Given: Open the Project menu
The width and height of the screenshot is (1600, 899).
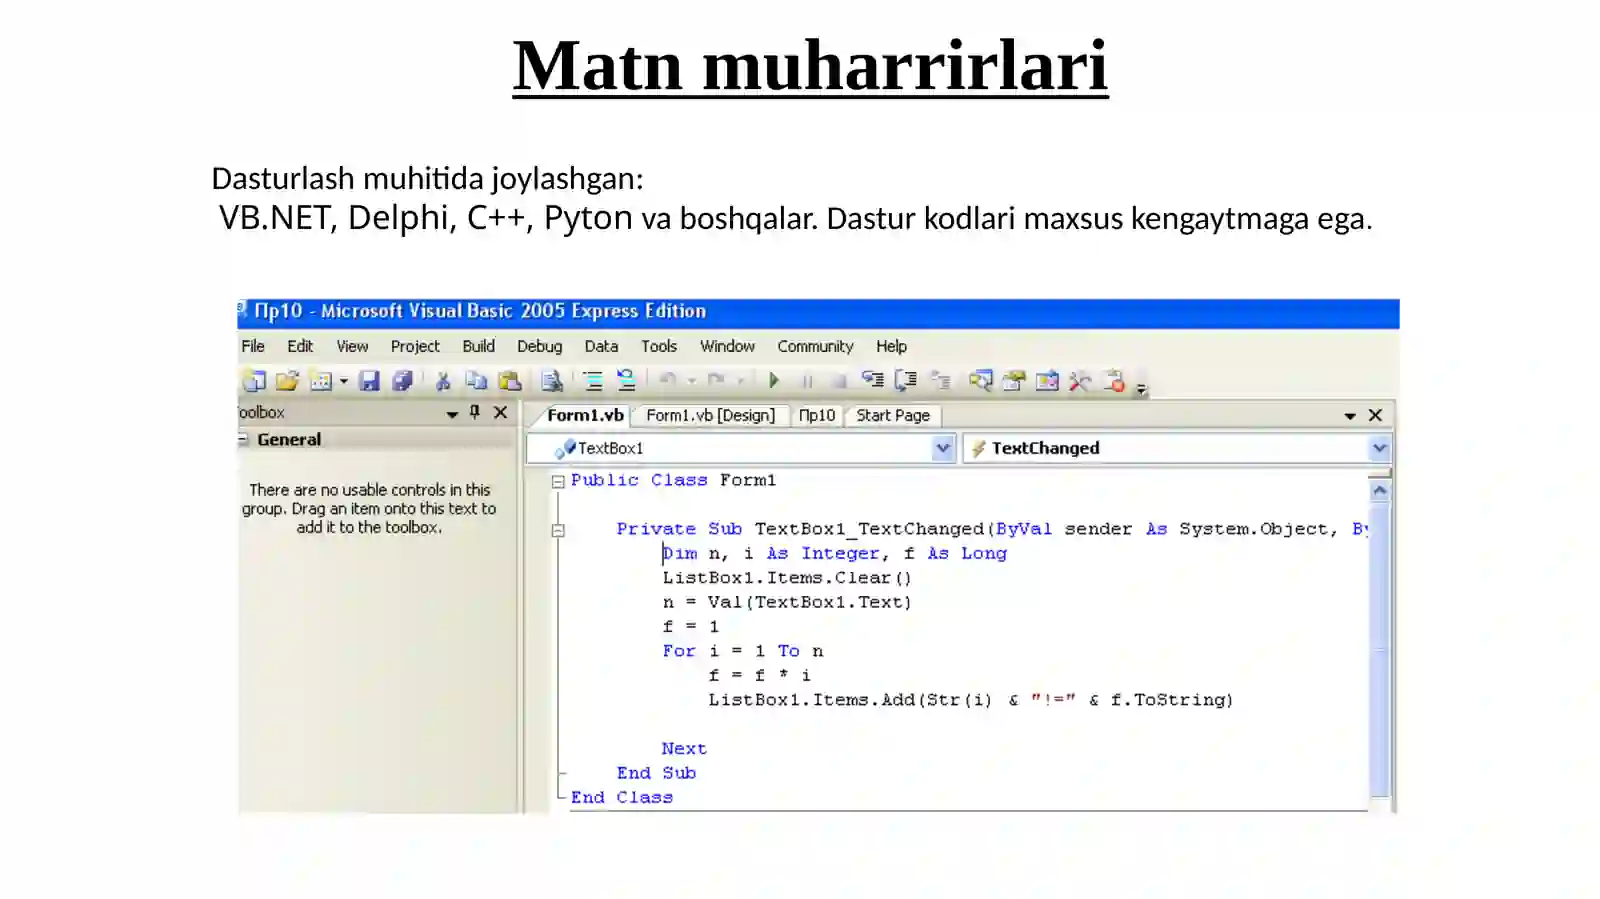Looking at the screenshot, I should (415, 346).
